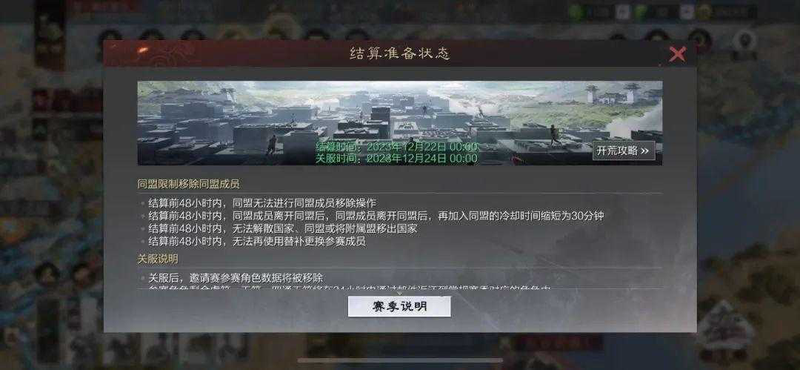Tap the city landscape banner image
The height and width of the screenshot is (370, 800).
point(399,123)
